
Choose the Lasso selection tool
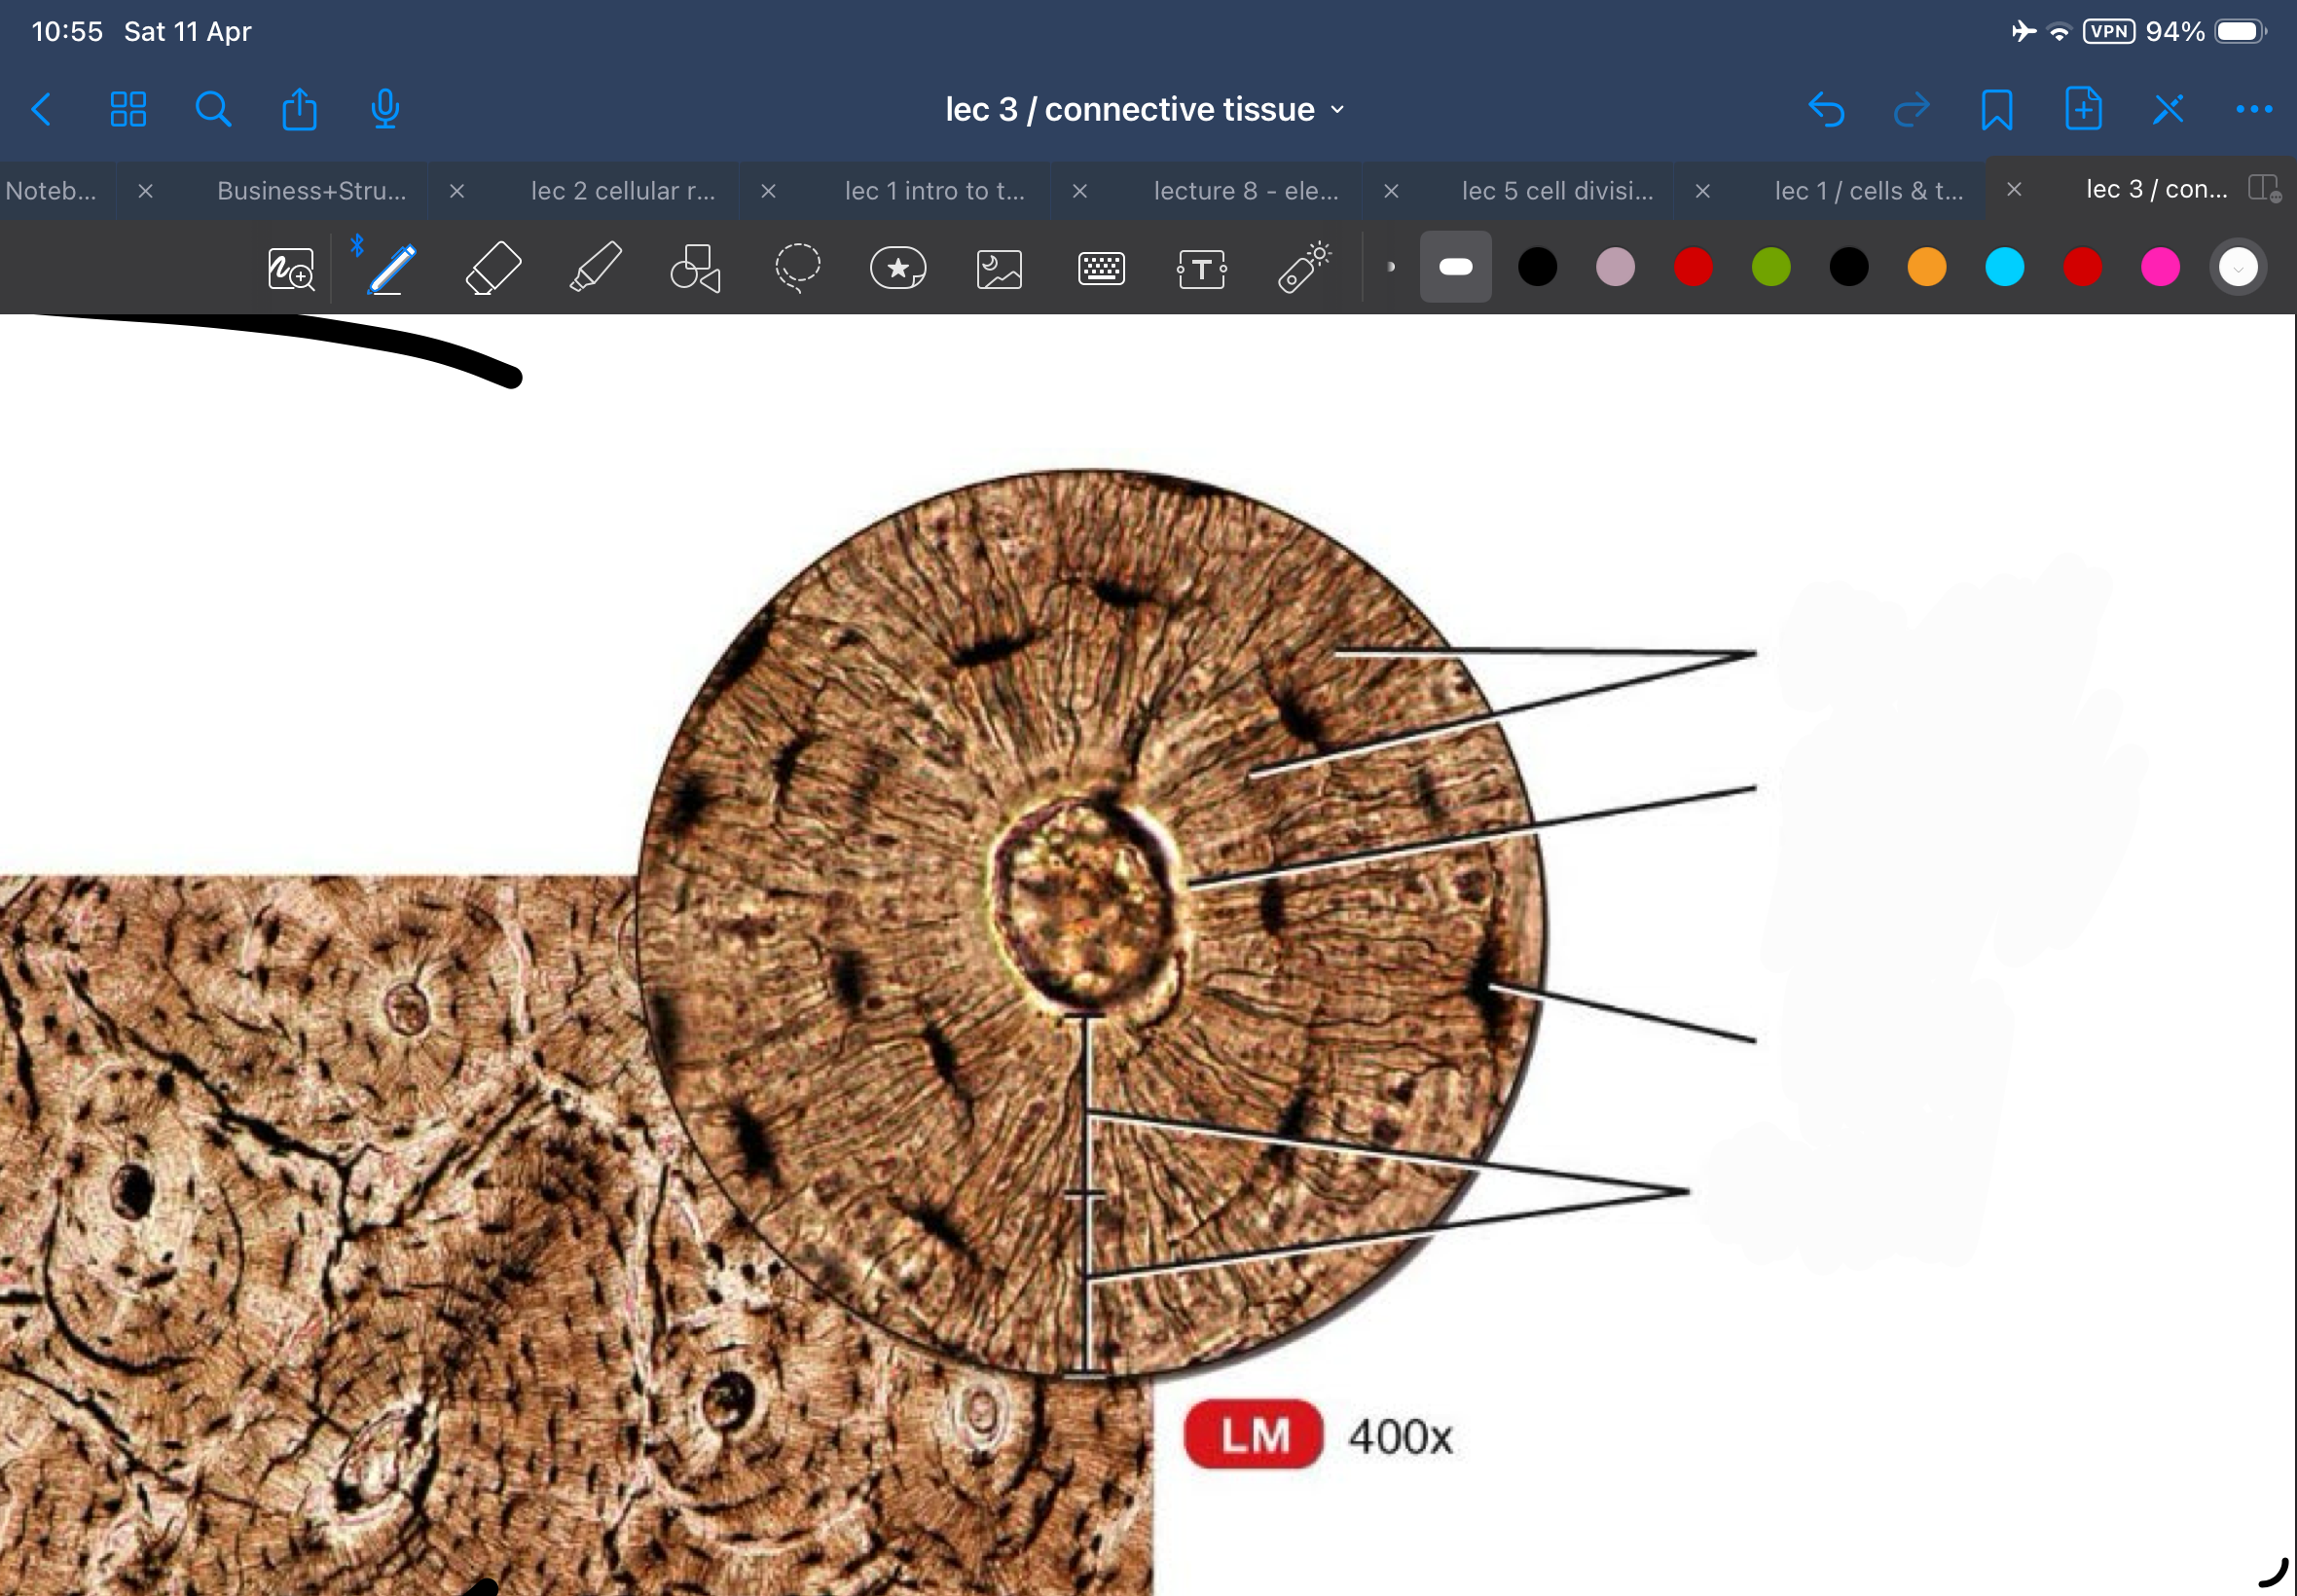797,268
